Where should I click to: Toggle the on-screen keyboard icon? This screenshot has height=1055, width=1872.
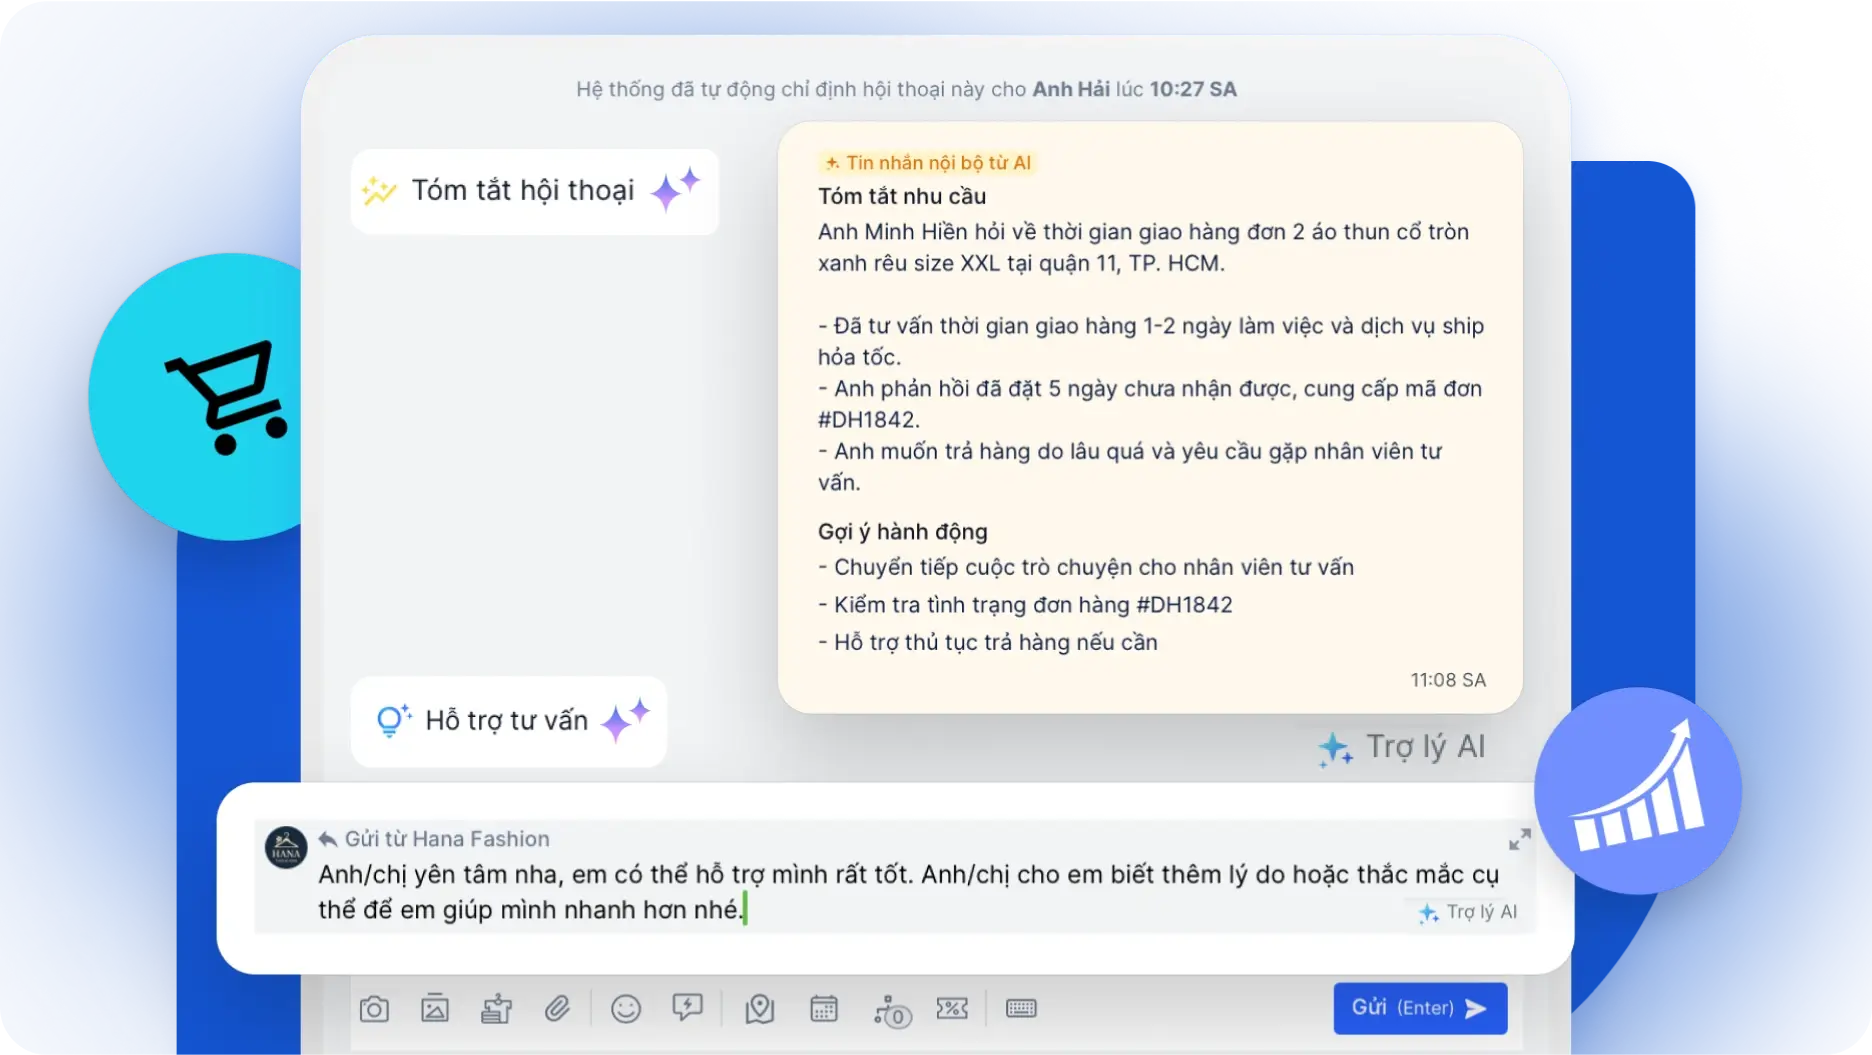tap(1021, 1009)
